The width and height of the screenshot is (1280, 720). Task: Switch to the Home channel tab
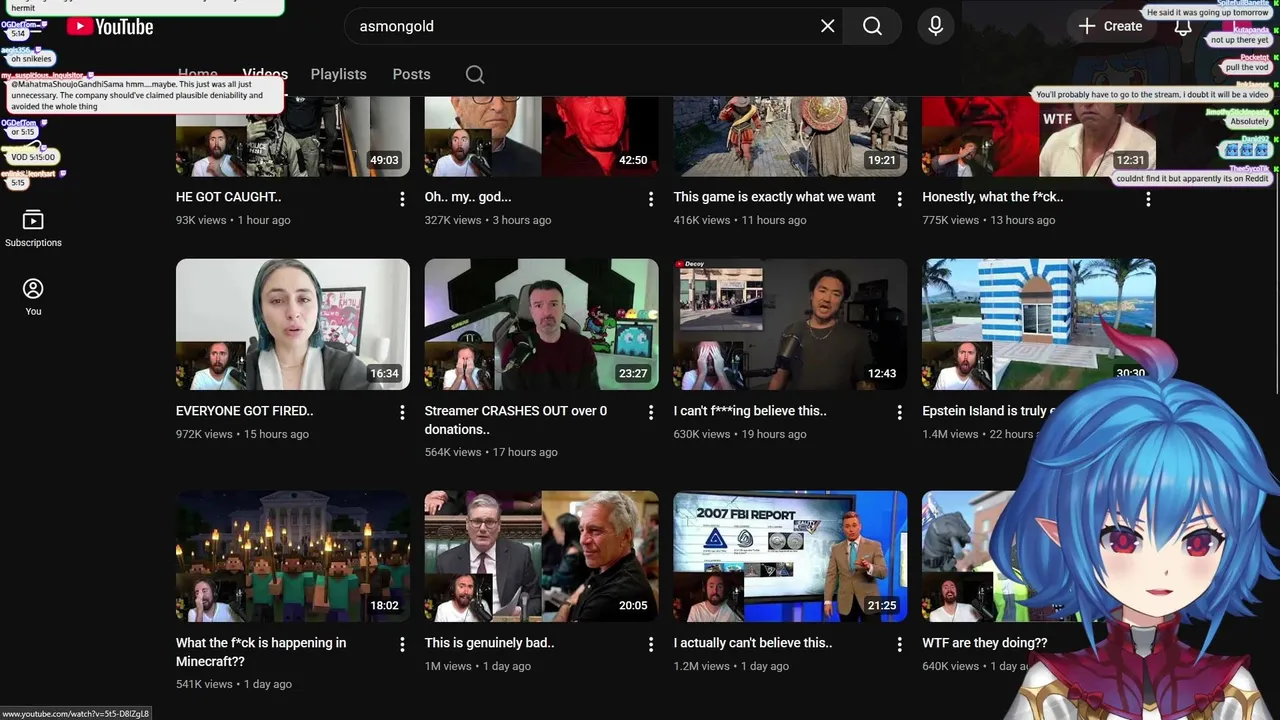[198, 74]
